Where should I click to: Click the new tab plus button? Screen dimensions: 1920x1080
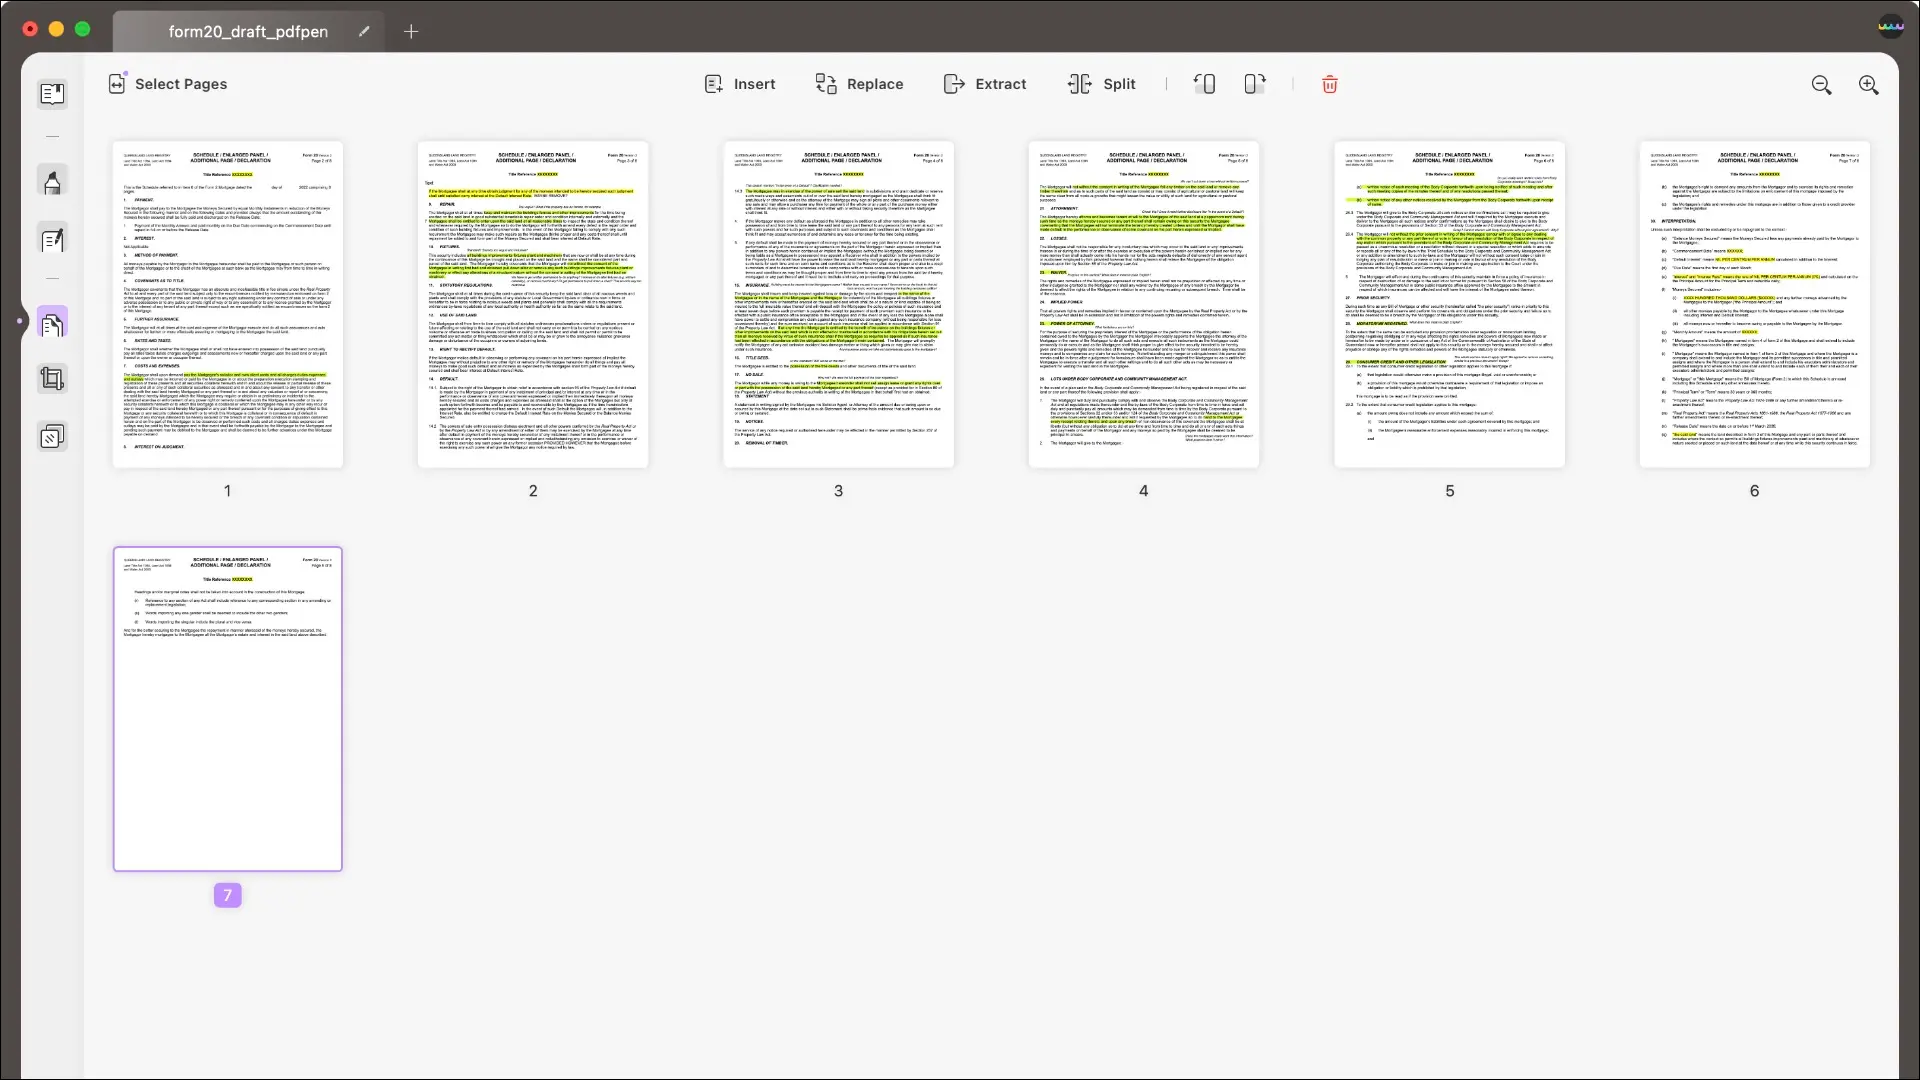[x=411, y=32]
